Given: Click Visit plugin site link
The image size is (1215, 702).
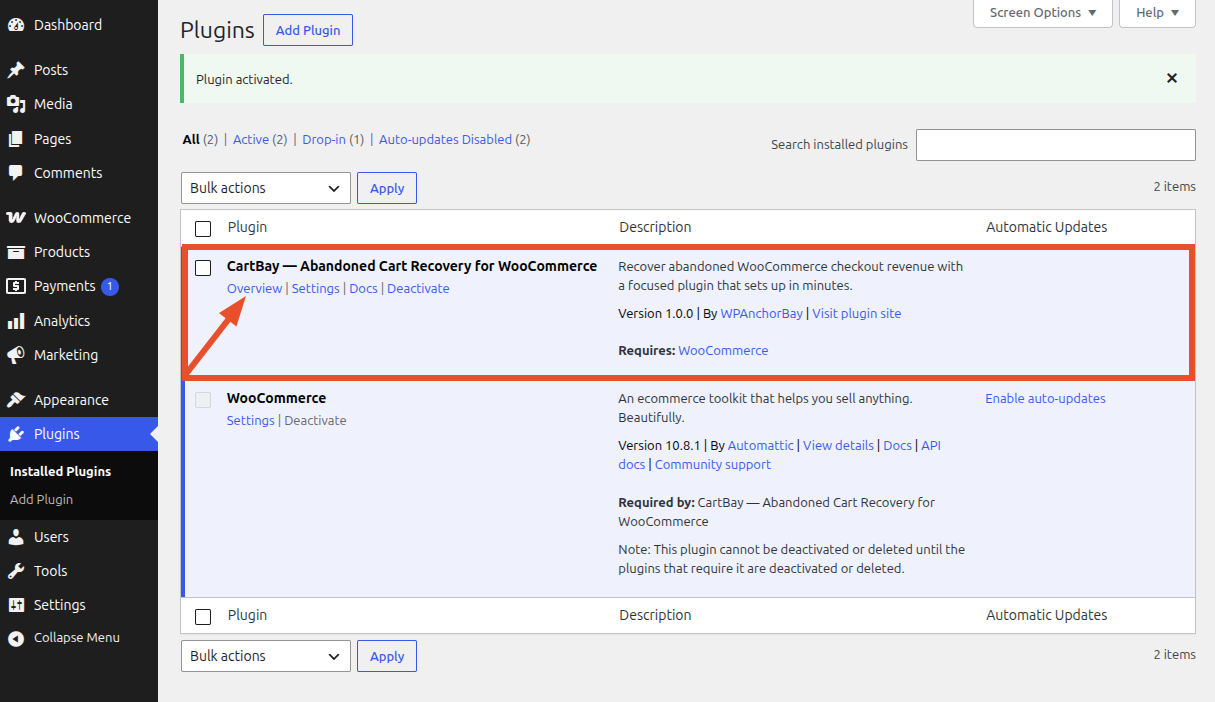Looking at the screenshot, I should point(857,313).
